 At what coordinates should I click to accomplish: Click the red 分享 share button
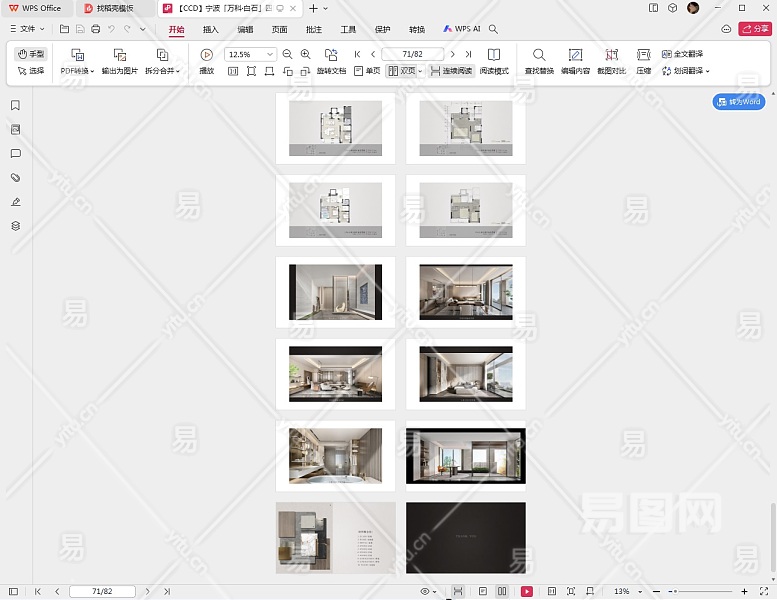[755, 29]
